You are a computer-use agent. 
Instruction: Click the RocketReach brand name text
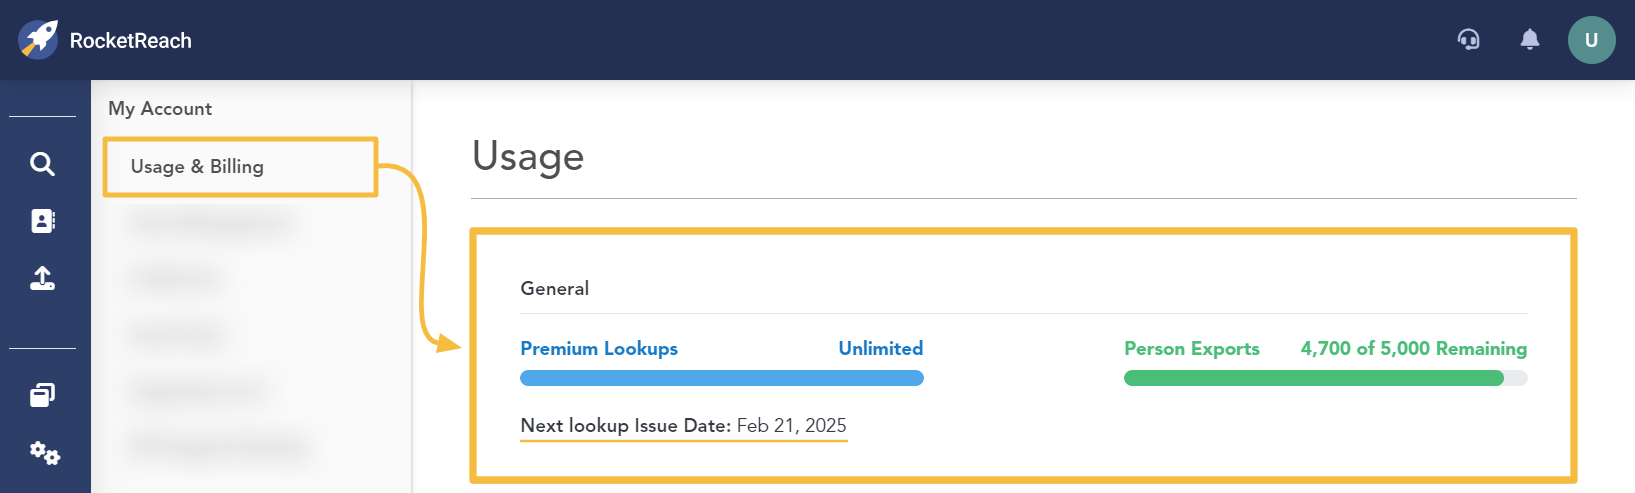coord(131,41)
